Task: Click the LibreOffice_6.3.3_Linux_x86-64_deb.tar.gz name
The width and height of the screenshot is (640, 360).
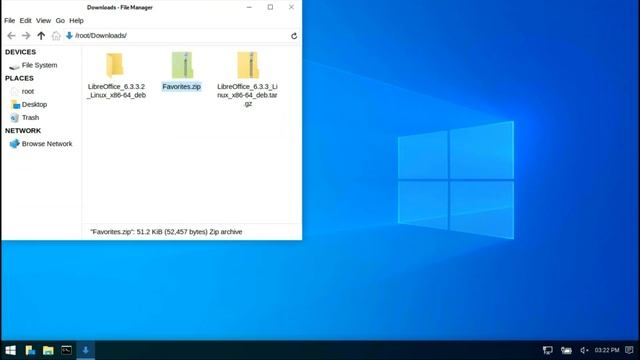Action: 248,95
